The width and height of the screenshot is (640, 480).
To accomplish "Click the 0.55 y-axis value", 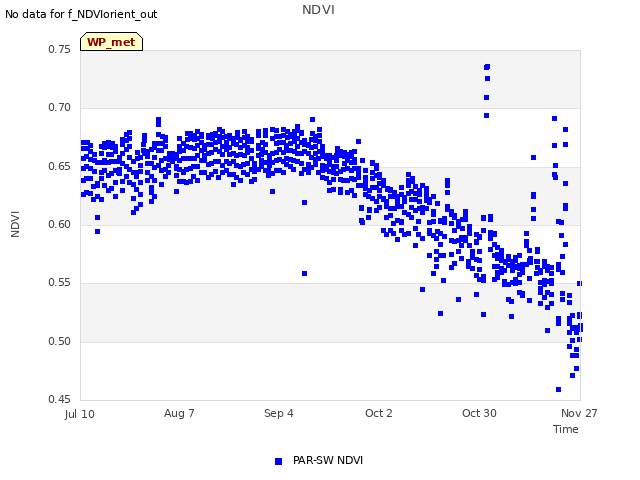I will [60, 282].
